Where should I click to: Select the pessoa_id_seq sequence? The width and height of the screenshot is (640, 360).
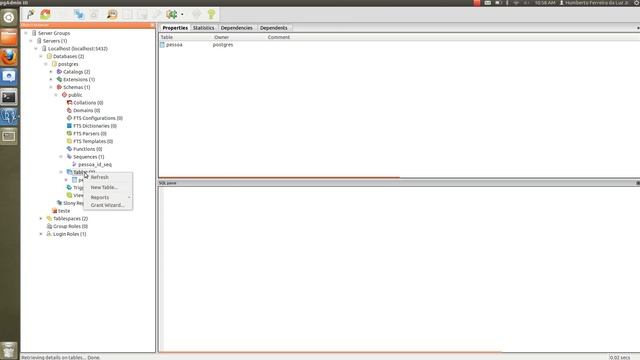(95, 164)
